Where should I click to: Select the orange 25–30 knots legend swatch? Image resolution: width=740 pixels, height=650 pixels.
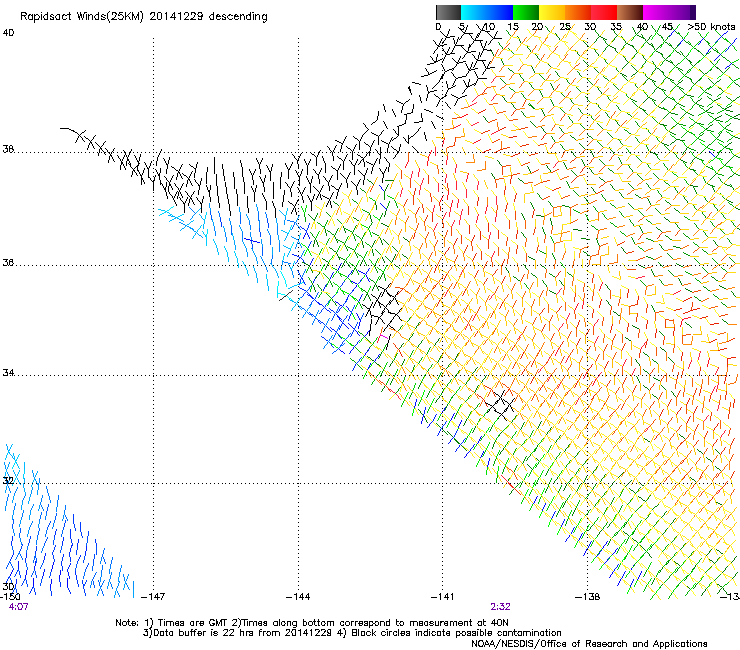click(578, 12)
